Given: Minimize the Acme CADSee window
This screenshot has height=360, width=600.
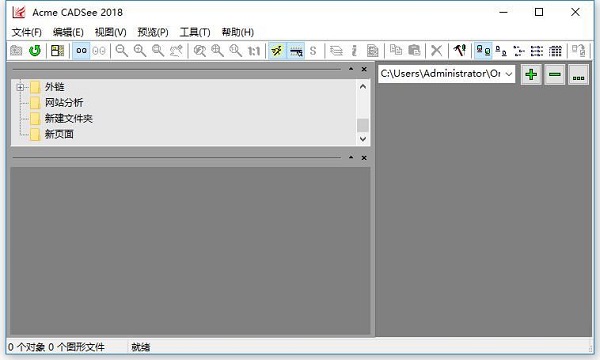Looking at the screenshot, I should point(504,12).
